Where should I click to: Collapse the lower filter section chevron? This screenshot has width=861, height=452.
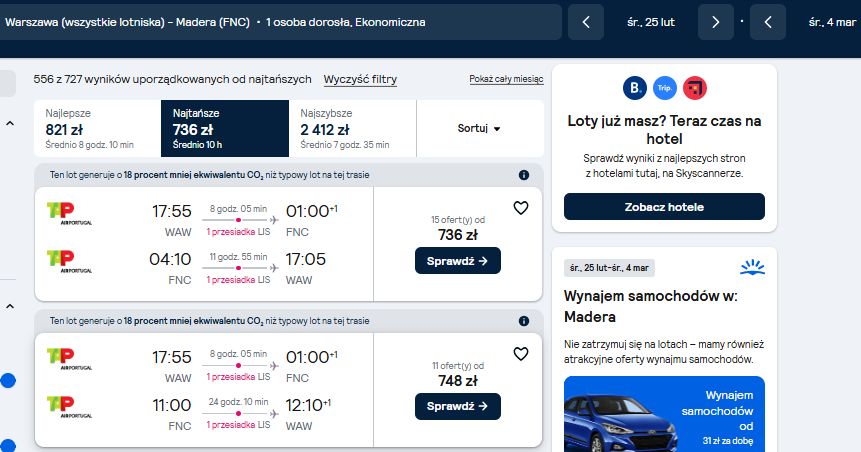10,306
